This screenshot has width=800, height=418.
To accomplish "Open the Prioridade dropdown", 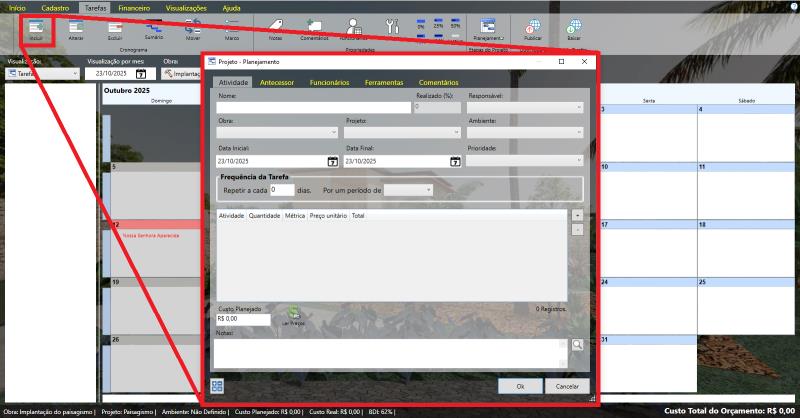I will [x=524, y=160].
